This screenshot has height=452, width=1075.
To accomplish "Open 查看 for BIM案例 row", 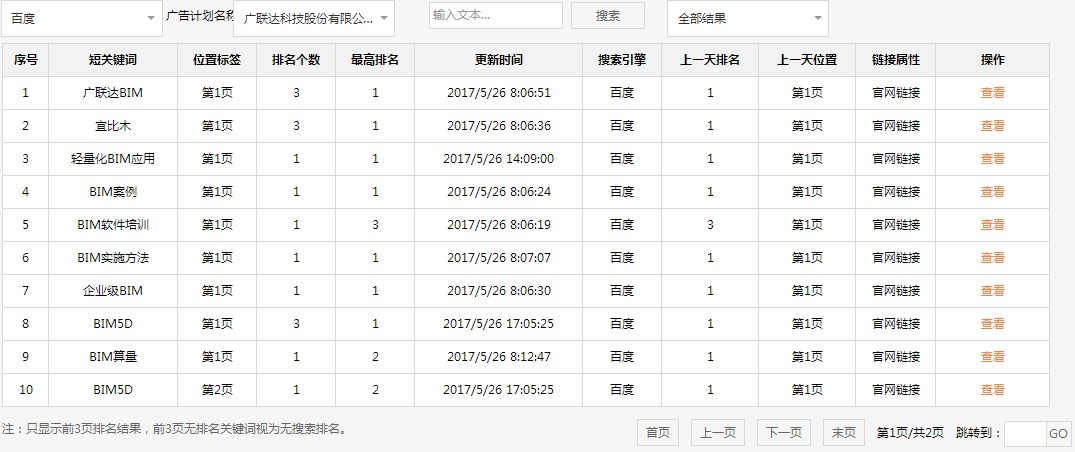I will pos(993,191).
